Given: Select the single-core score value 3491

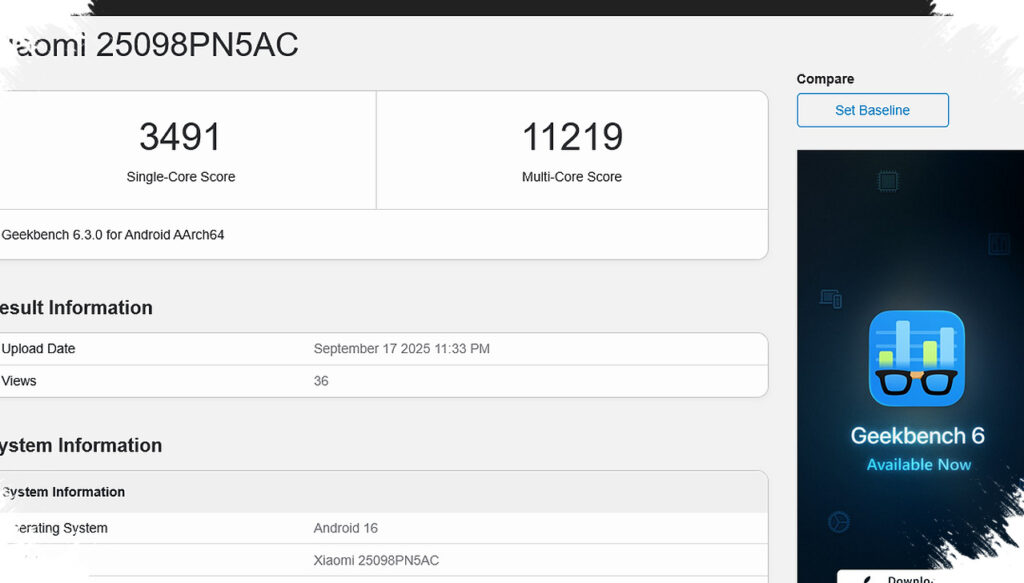Looking at the screenshot, I should click(x=180, y=136).
